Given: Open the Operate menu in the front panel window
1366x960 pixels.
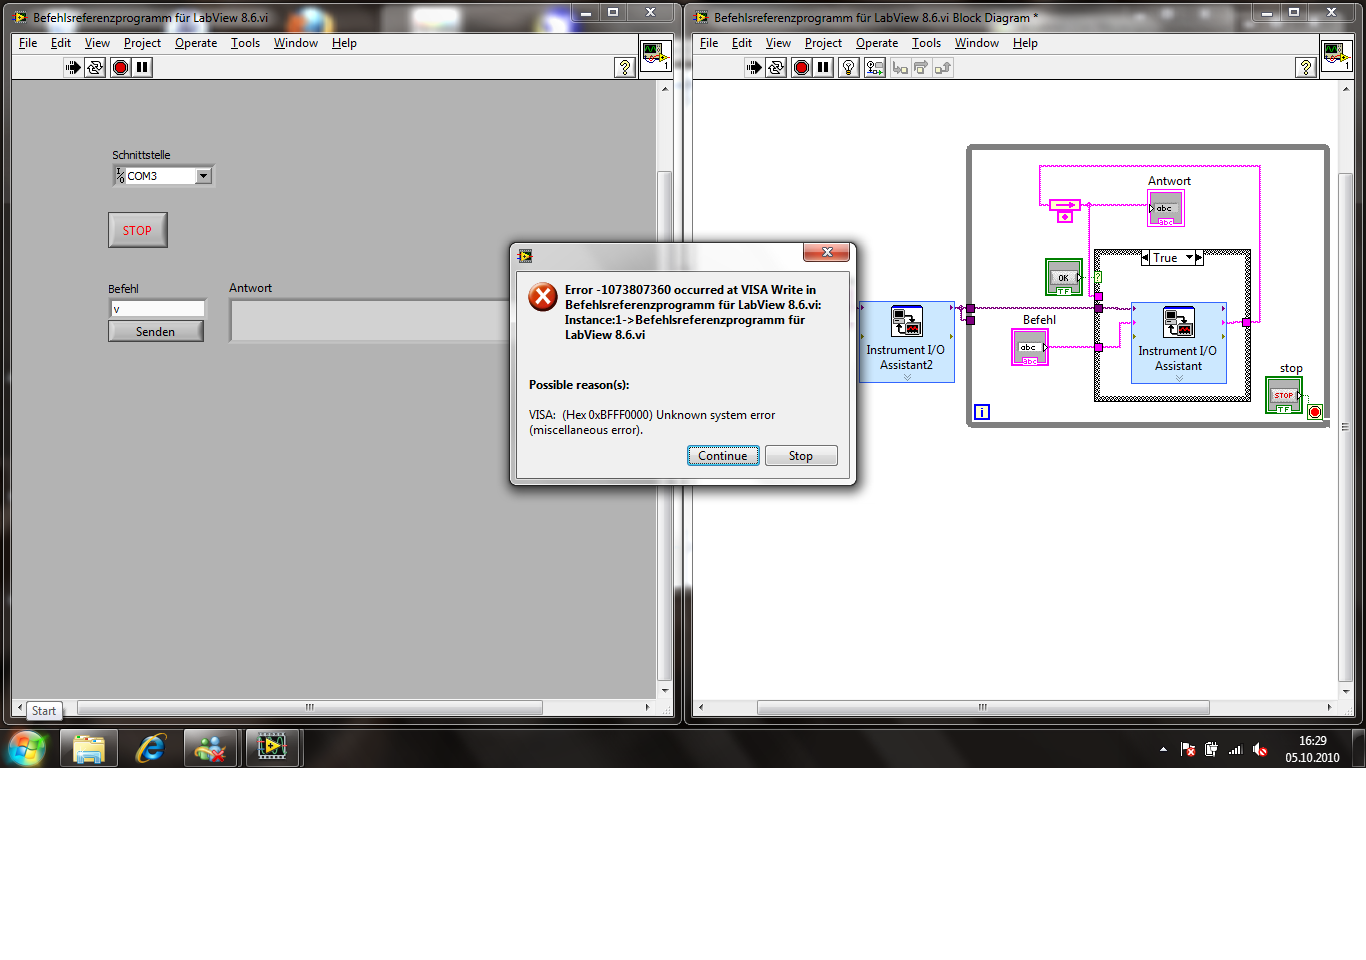Looking at the screenshot, I should pos(196,43).
